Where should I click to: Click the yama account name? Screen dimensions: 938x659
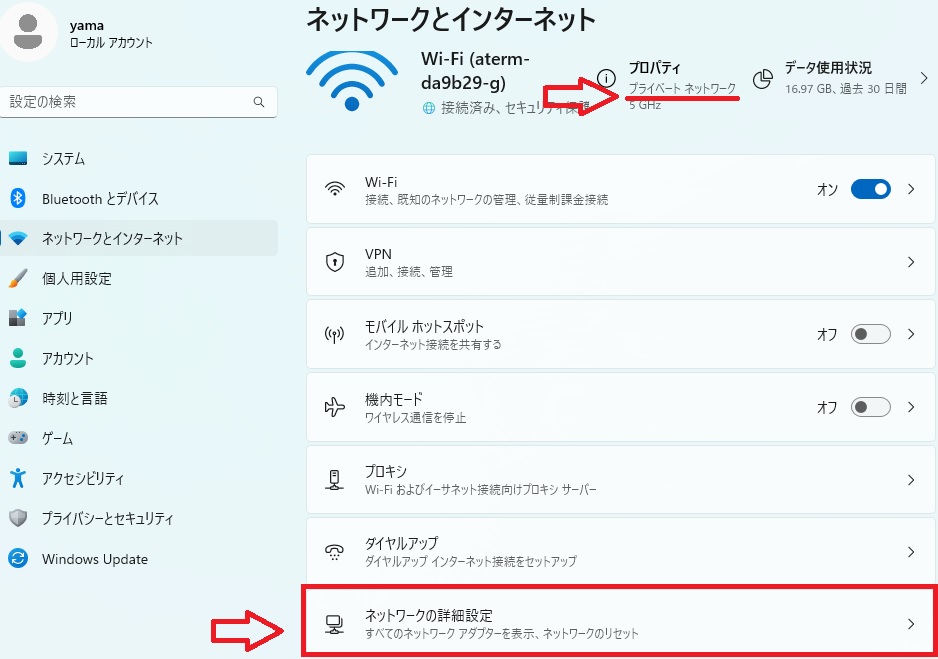click(87, 26)
